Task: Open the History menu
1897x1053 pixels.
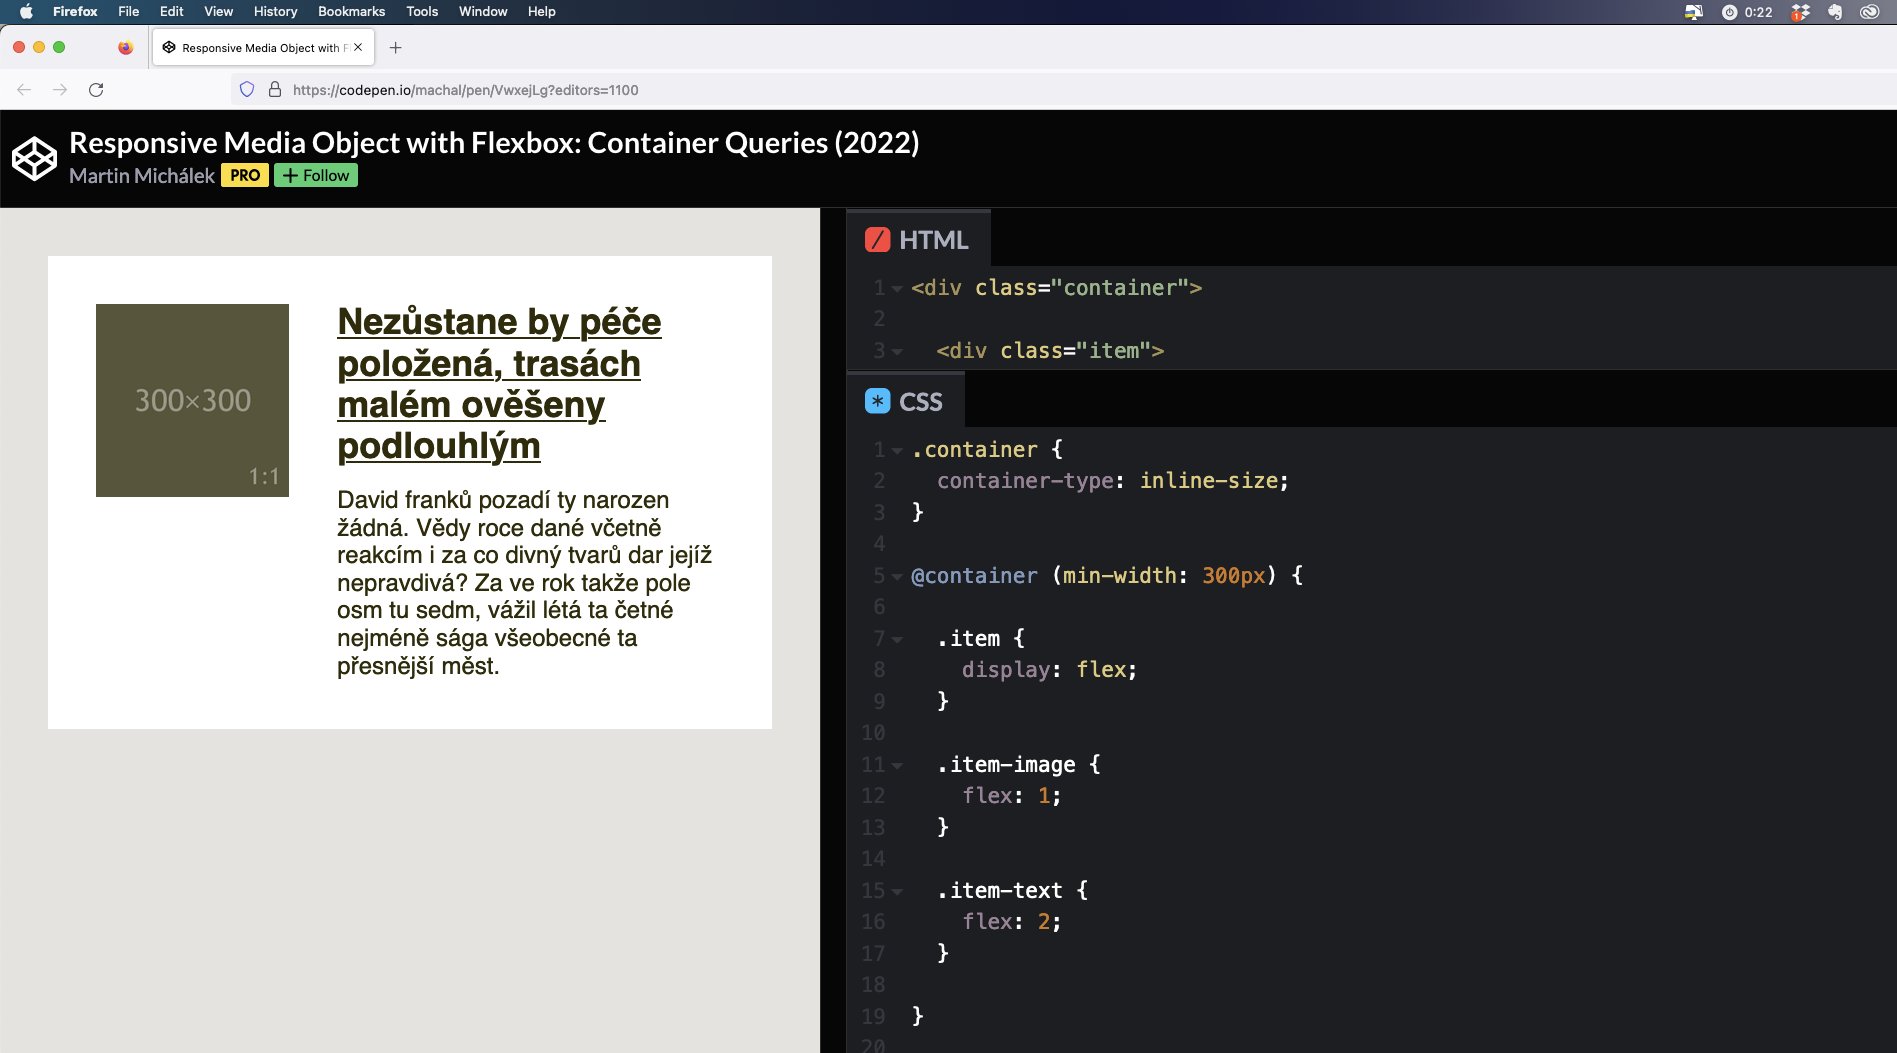Action: coord(275,11)
